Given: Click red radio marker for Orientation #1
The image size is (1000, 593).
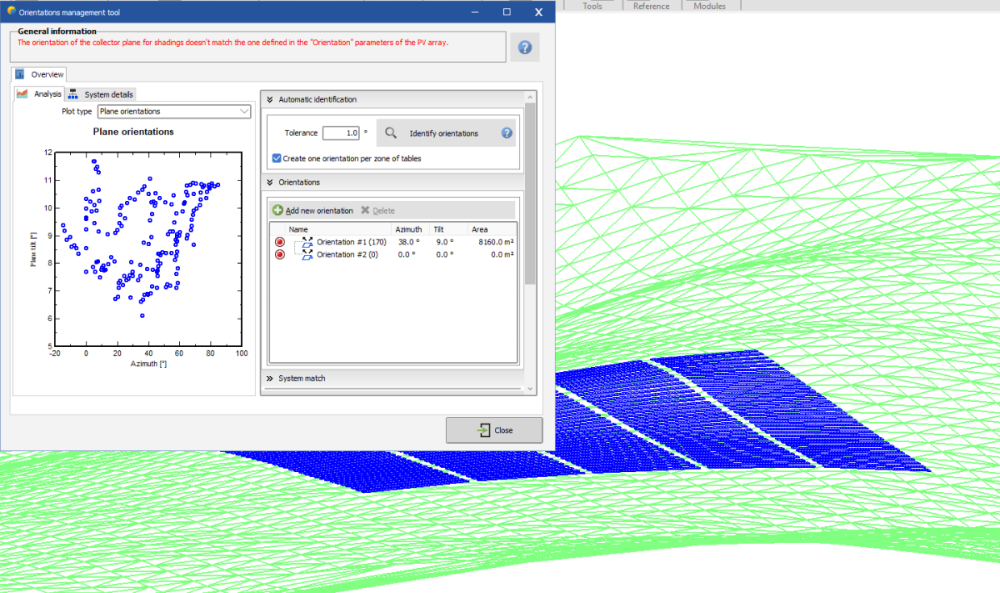Looking at the screenshot, I should pyautogui.click(x=280, y=242).
